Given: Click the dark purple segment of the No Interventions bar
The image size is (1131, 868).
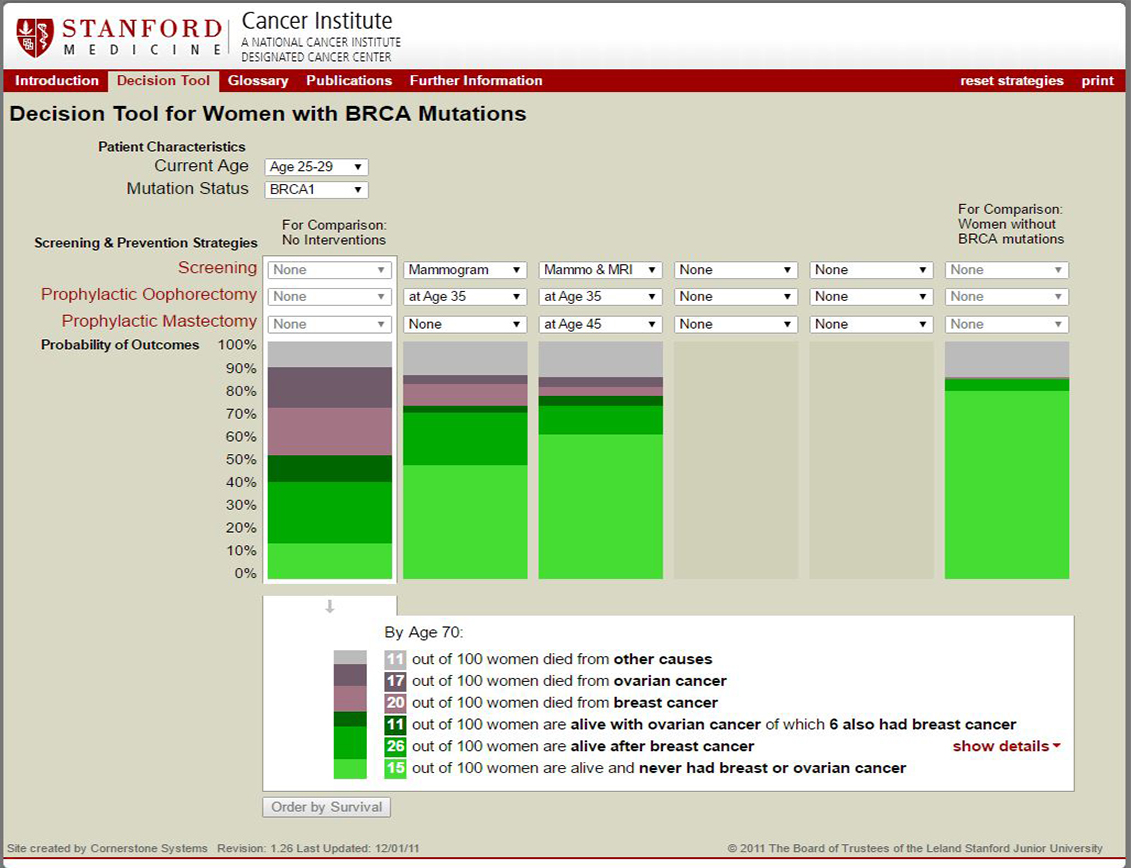Looking at the screenshot, I should pyautogui.click(x=330, y=387).
